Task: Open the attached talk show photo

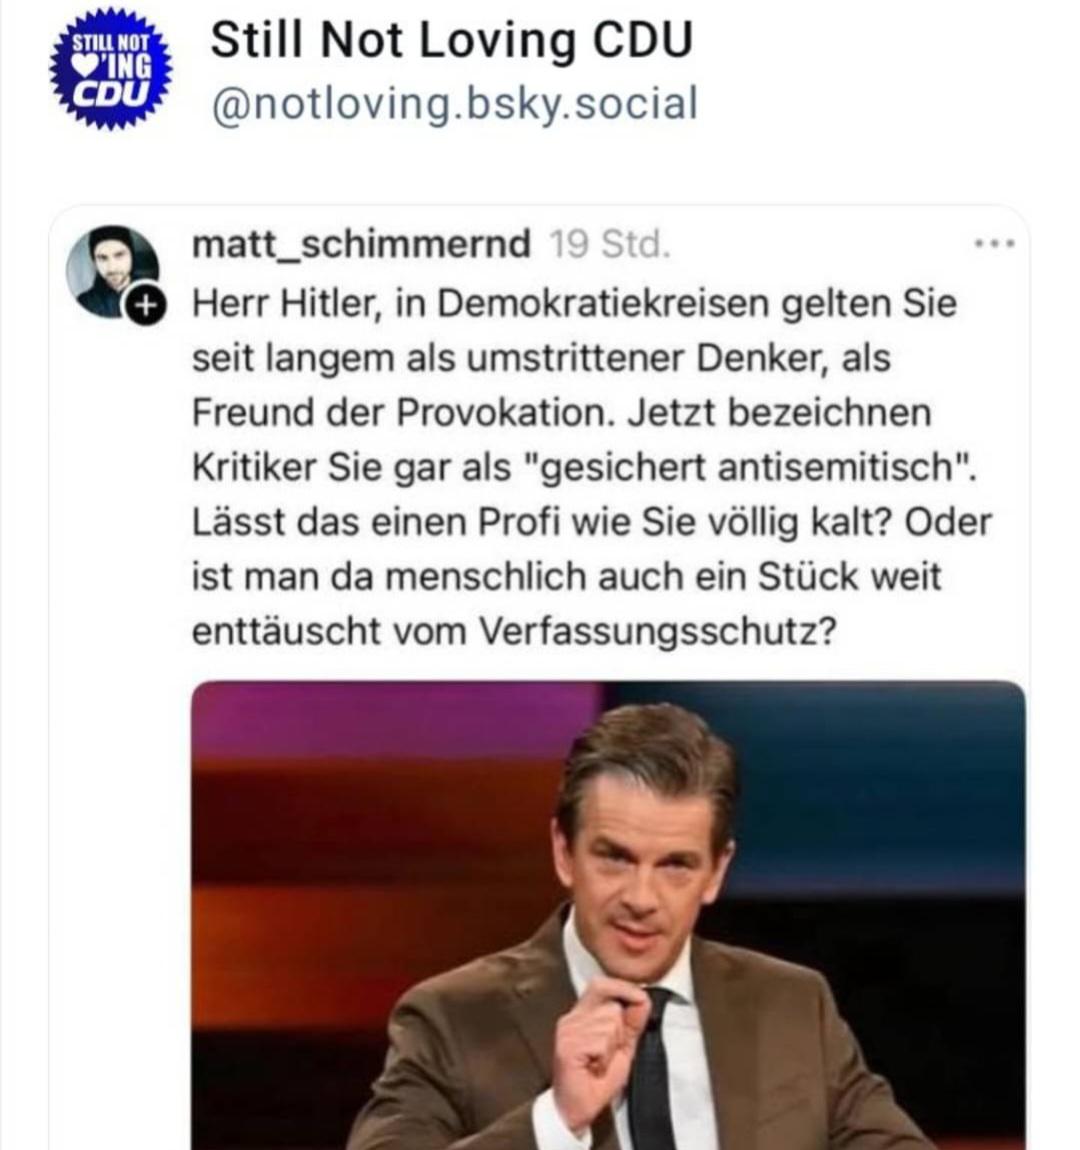Action: coord(608,915)
